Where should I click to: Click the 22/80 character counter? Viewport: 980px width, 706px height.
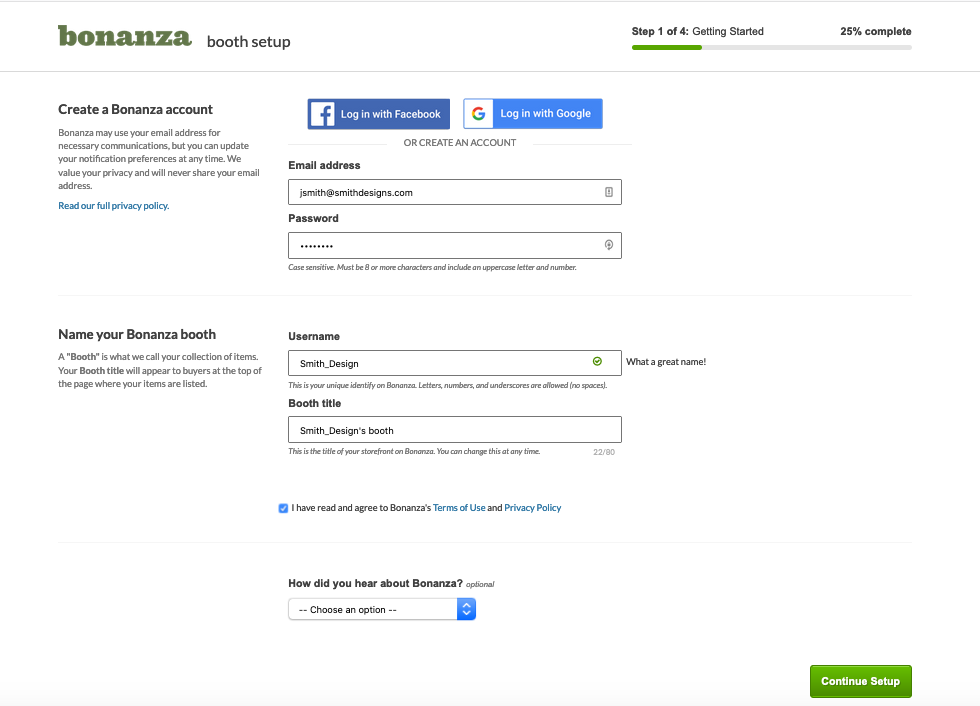604,452
